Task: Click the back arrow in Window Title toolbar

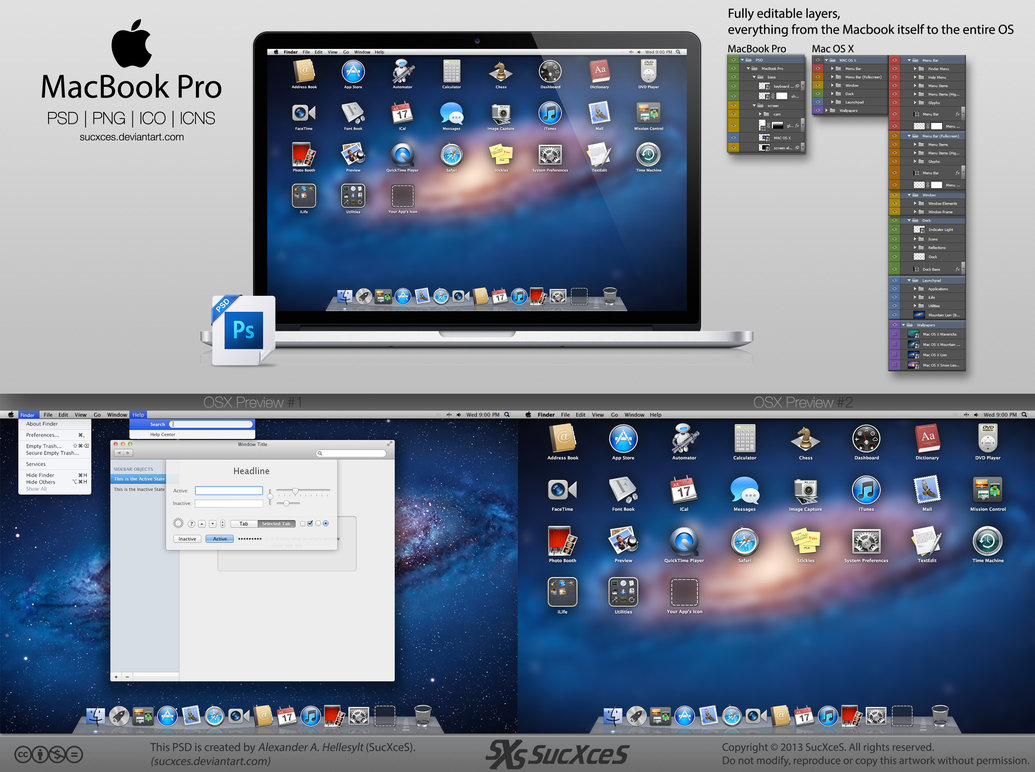Action: [x=119, y=453]
